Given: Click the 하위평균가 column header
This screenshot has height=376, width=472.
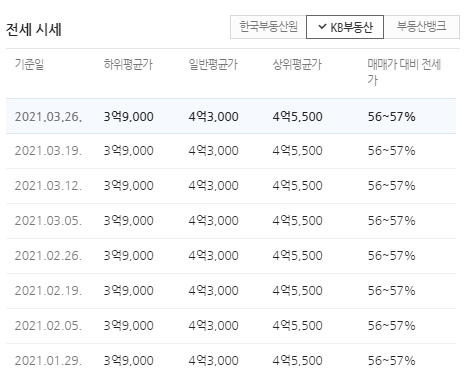Looking at the screenshot, I should (x=128, y=64).
